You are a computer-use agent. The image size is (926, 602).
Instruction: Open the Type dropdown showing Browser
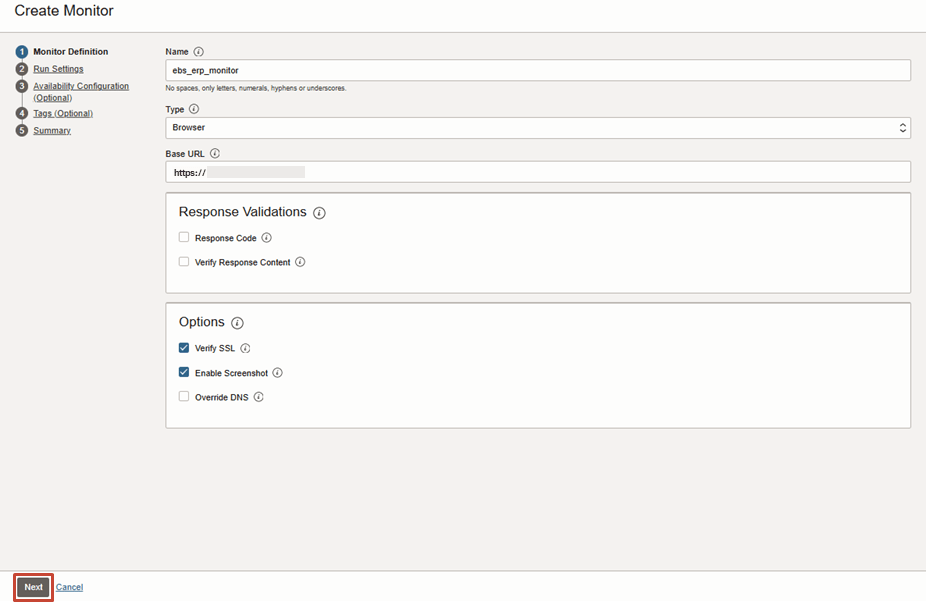pos(537,128)
